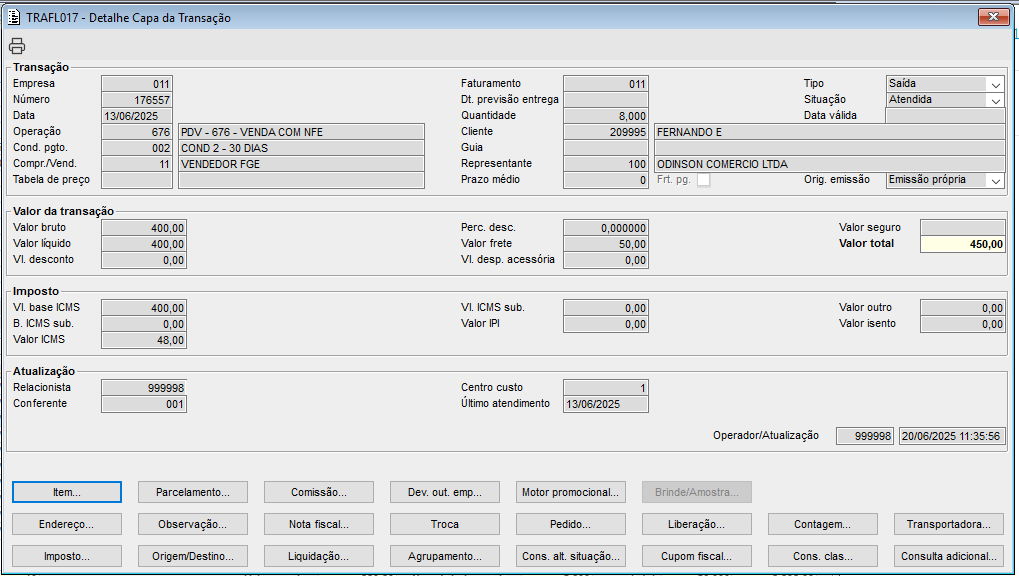Click the Cliente code field 209995
Screen dimensions: 1019x576
pyautogui.click(x=606, y=132)
